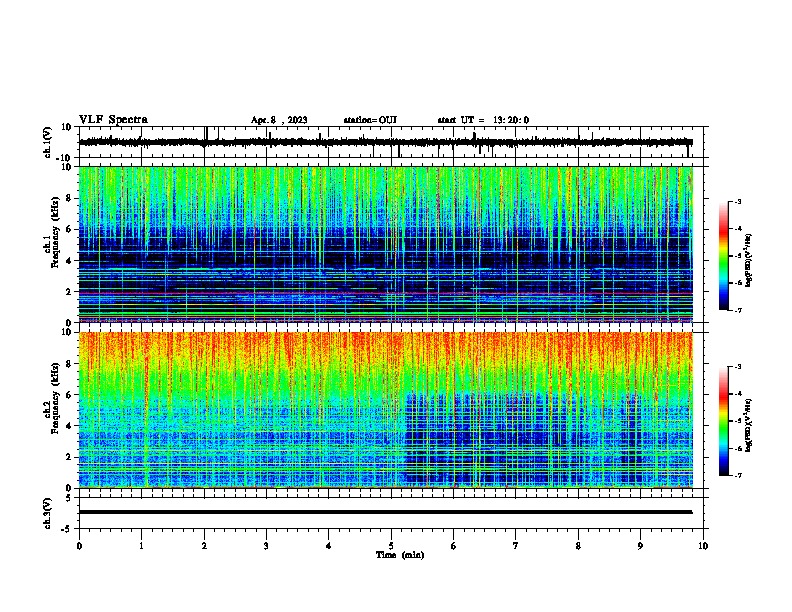
Task: Click time axis tick label "5"
Action: click(x=391, y=546)
